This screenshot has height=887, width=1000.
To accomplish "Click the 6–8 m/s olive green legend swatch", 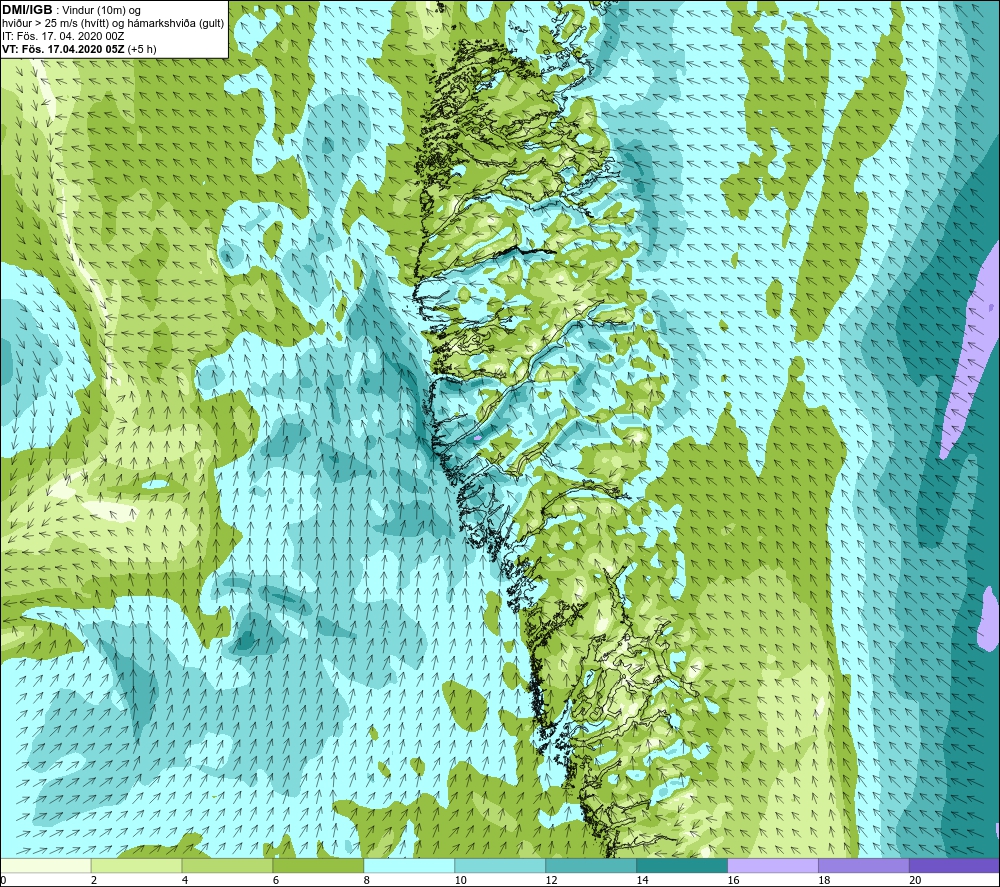I will pyautogui.click(x=318, y=865).
